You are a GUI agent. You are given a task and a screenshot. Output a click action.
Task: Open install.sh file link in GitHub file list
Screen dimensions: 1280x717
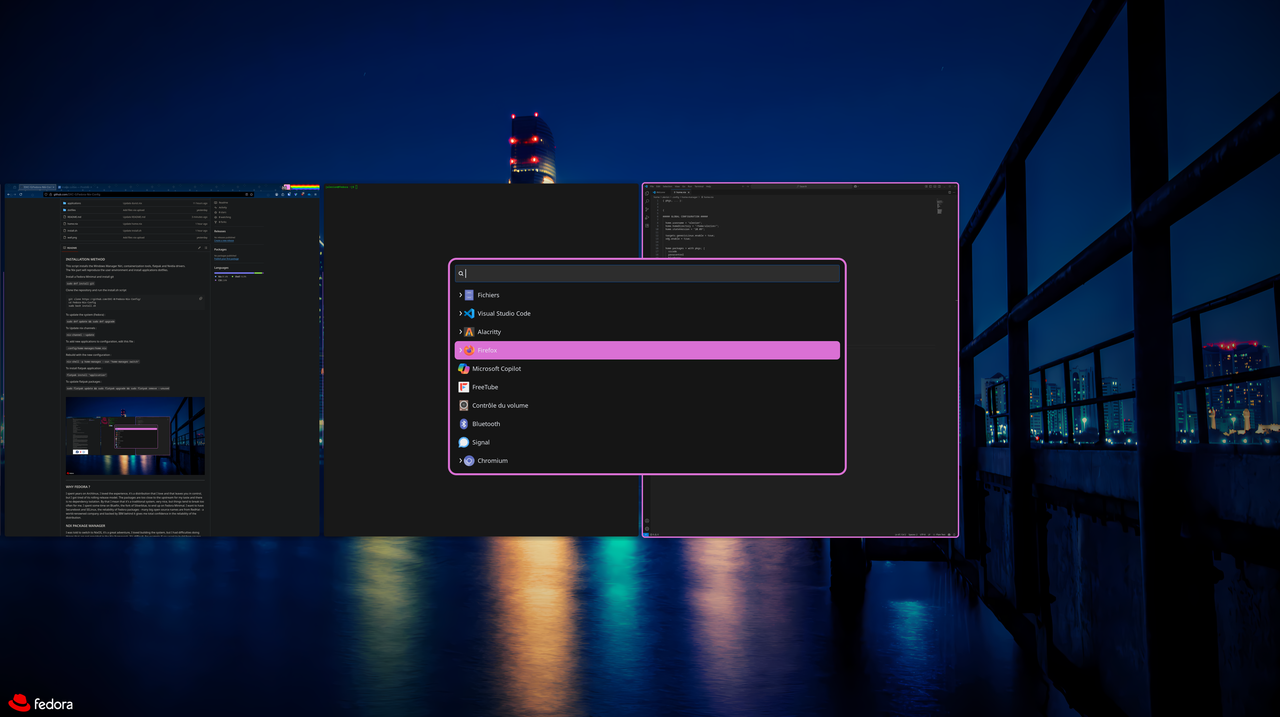(x=72, y=230)
